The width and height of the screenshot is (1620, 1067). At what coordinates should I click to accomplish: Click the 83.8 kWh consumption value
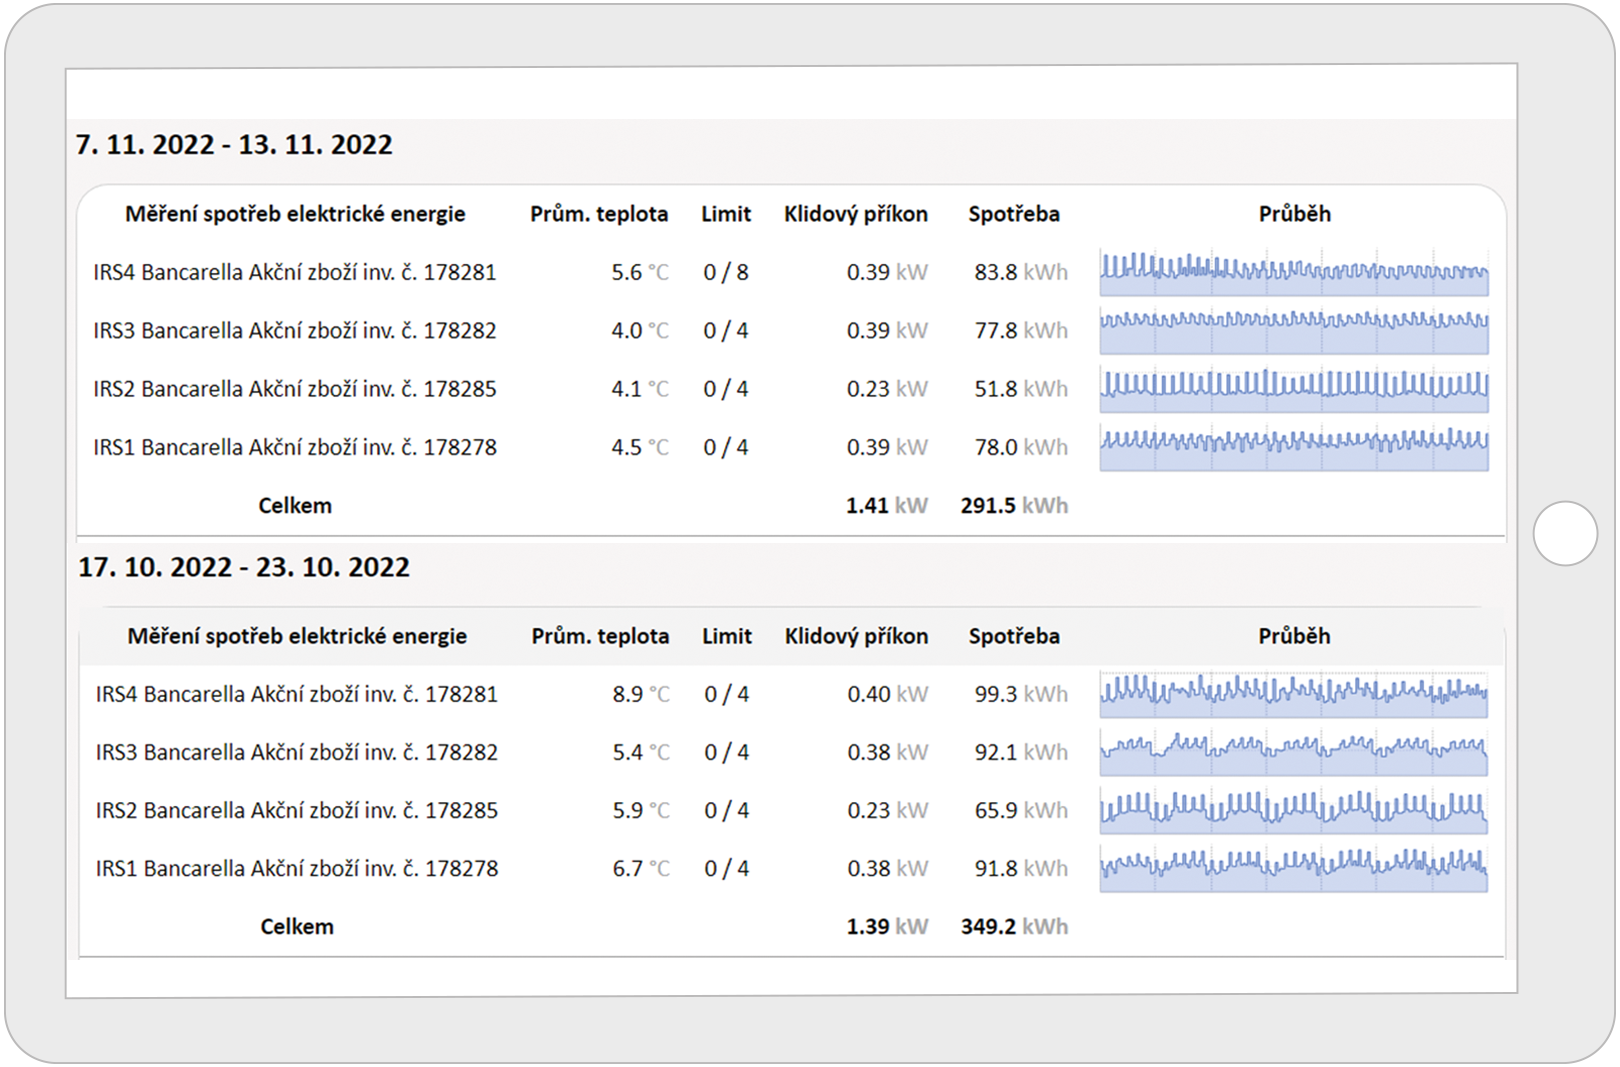click(x=1021, y=272)
